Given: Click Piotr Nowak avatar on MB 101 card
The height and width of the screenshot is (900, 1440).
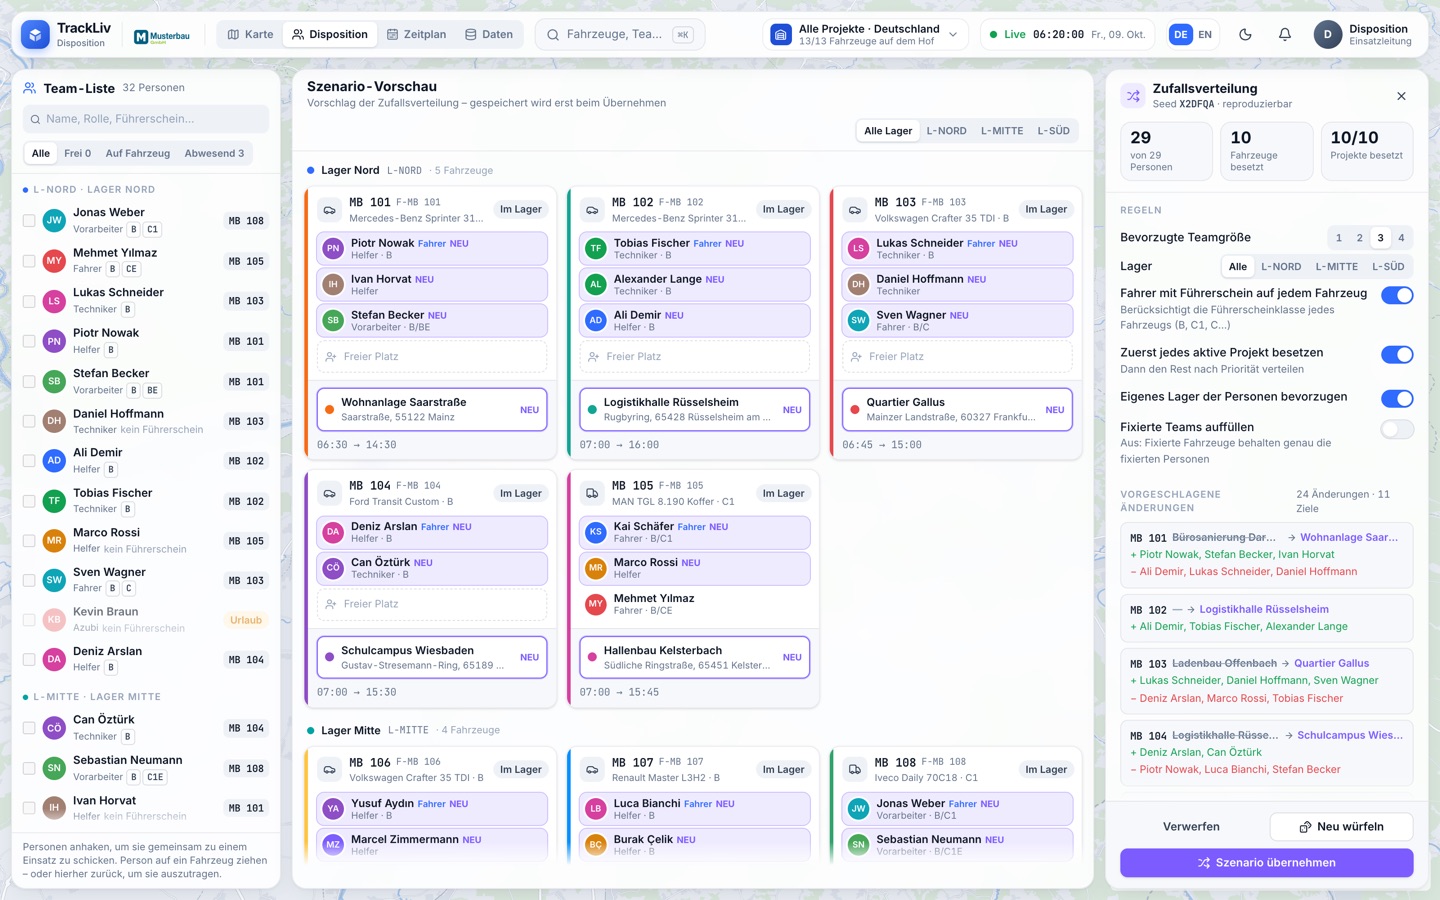Looking at the screenshot, I should click(x=333, y=248).
